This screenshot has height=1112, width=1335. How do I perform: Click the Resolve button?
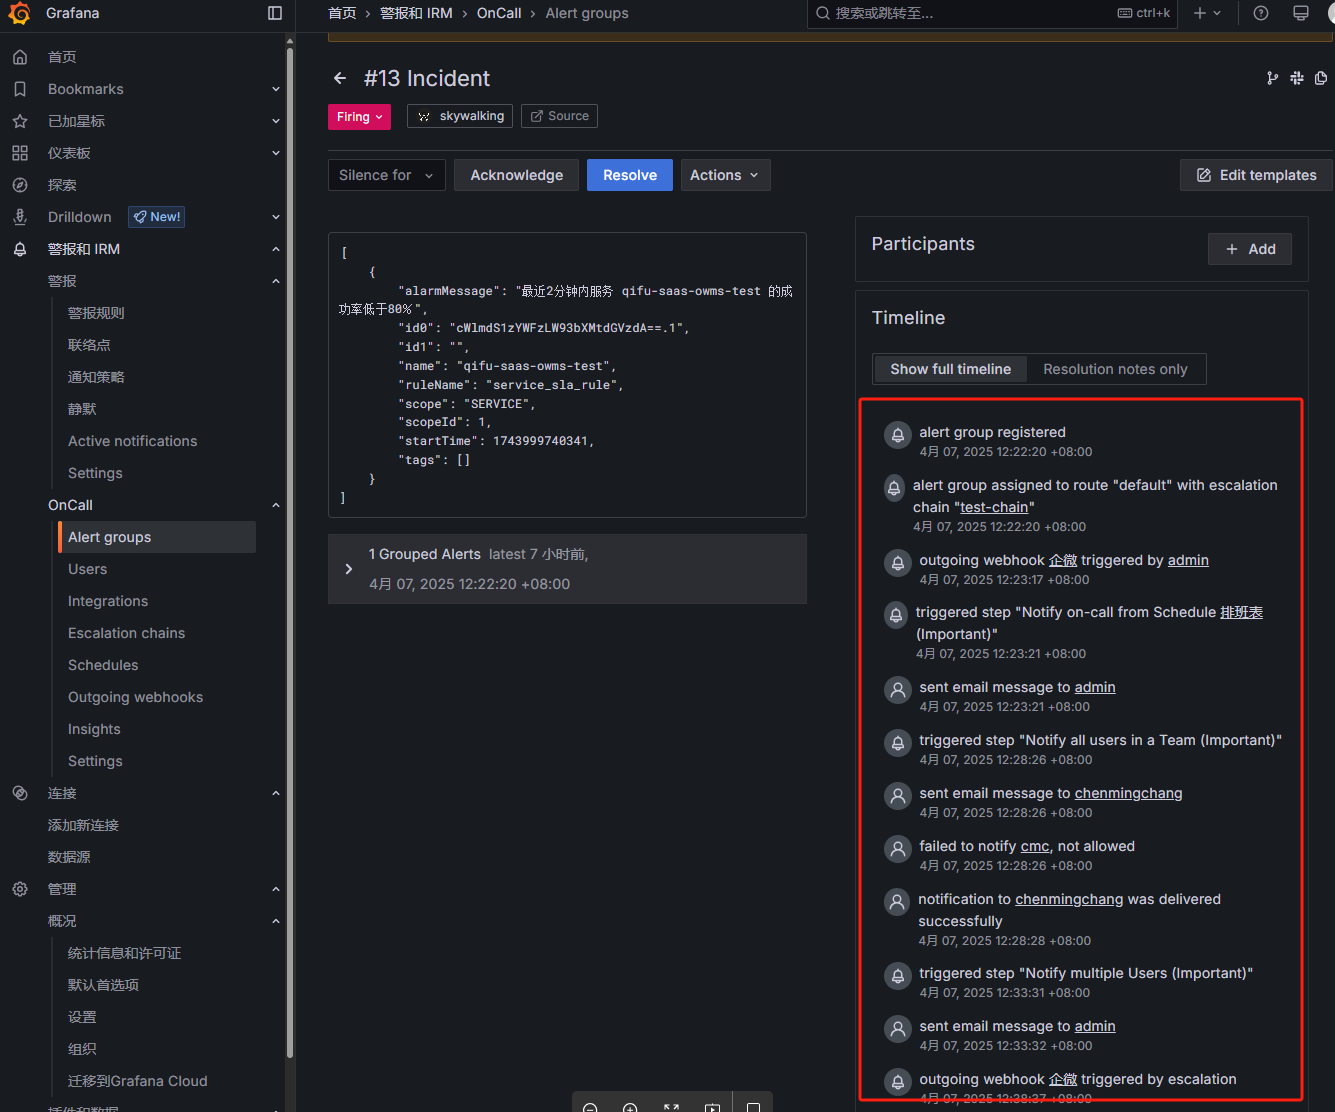click(630, 175)
